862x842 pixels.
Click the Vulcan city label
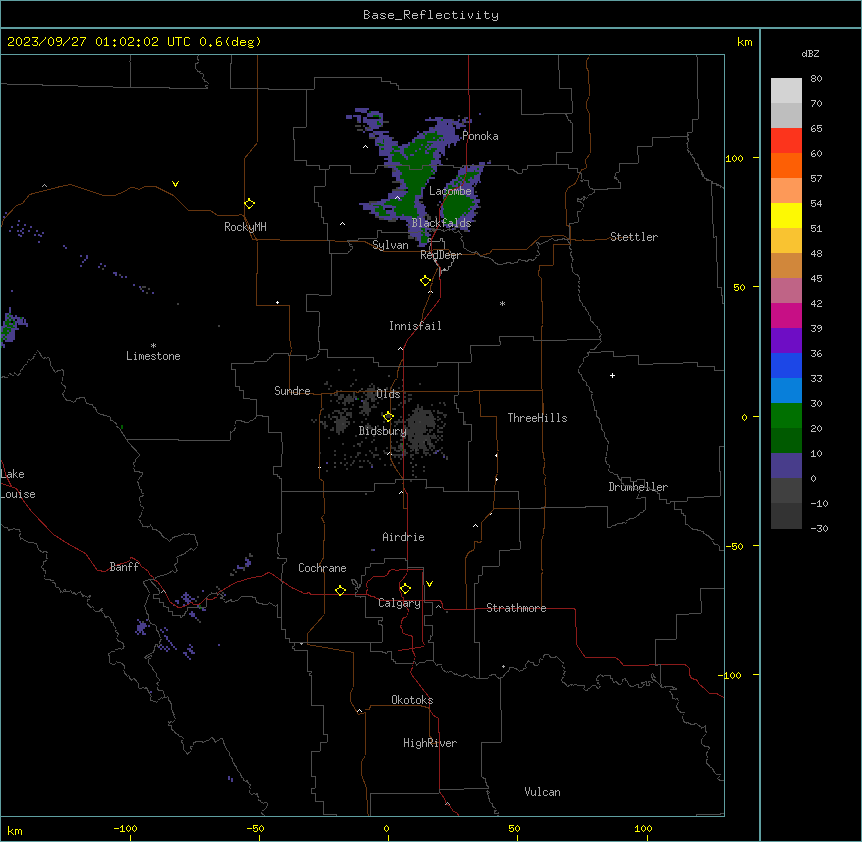click(x=543, y=792)
